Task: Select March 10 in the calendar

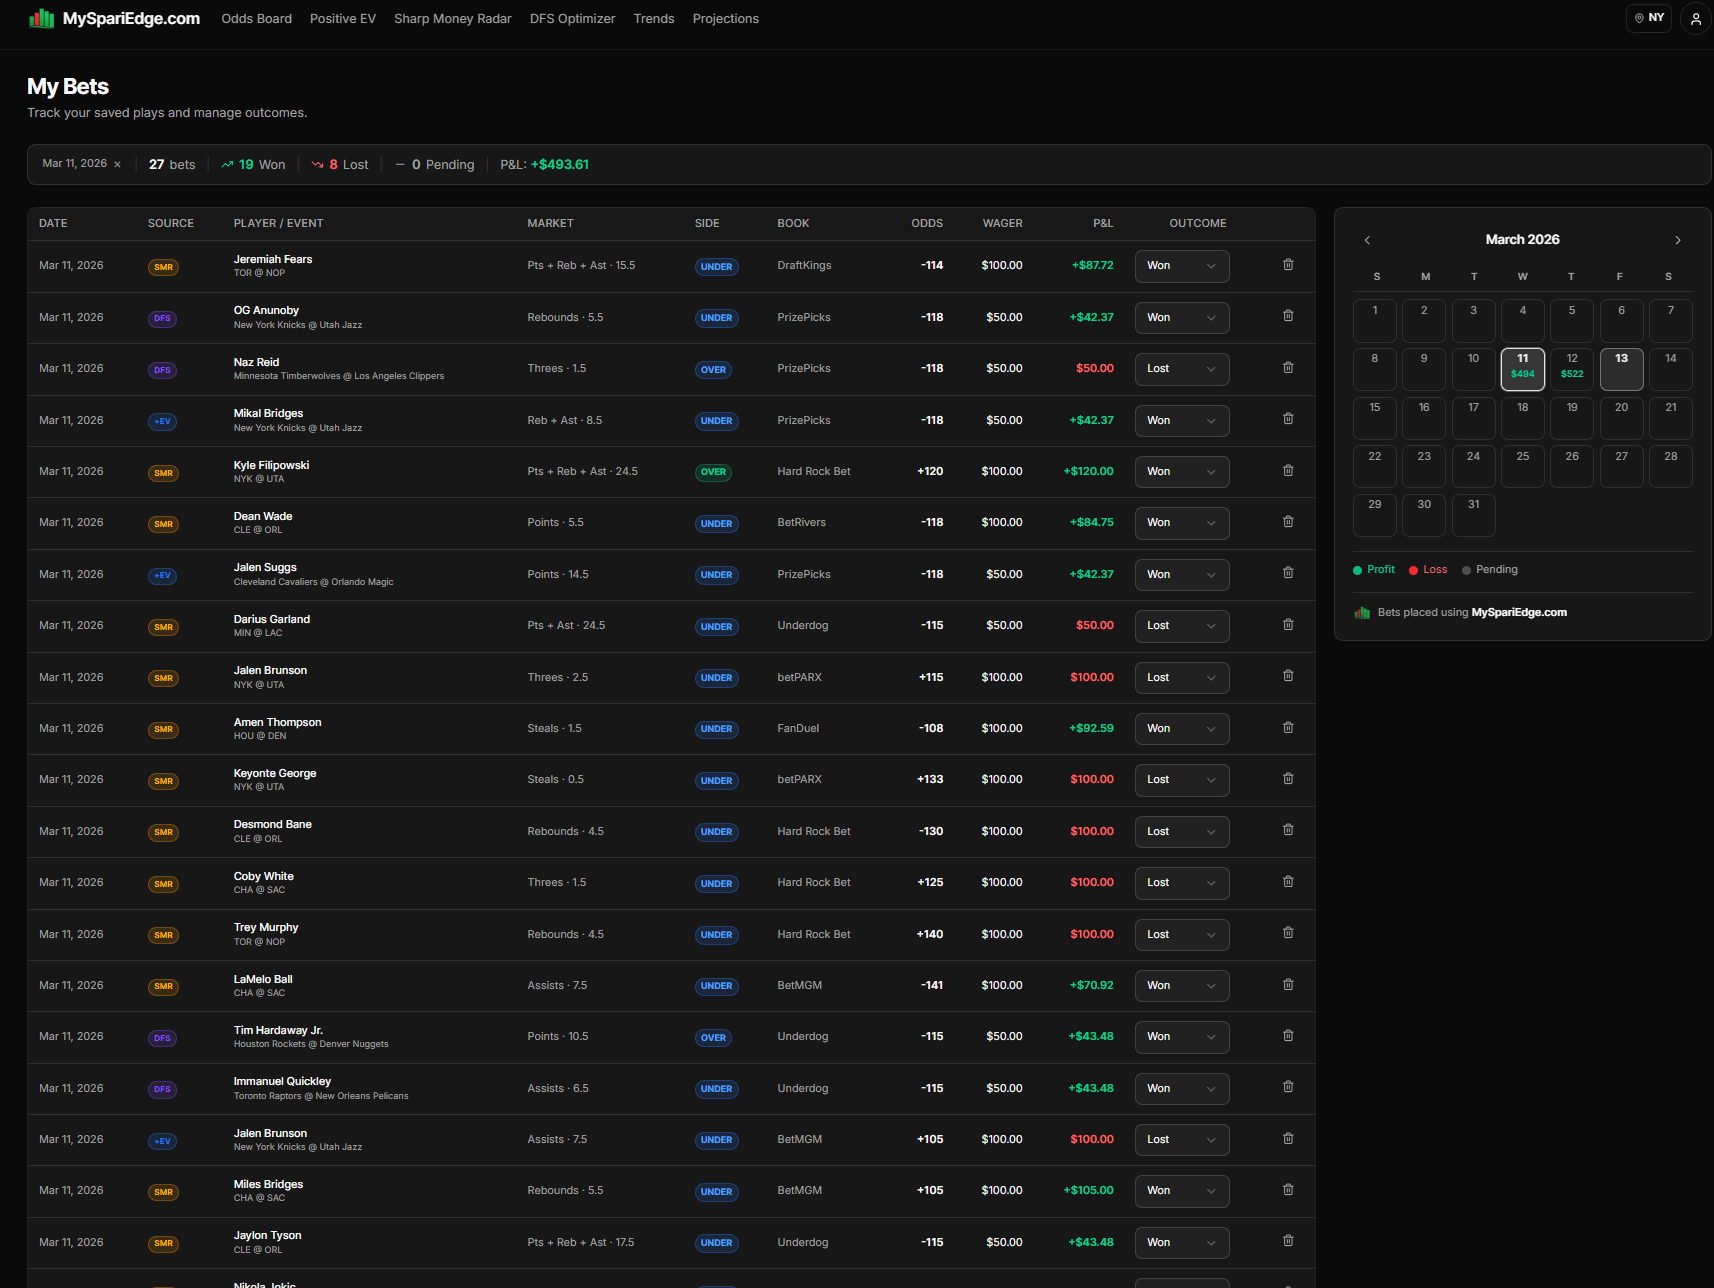Action: 1473,369
